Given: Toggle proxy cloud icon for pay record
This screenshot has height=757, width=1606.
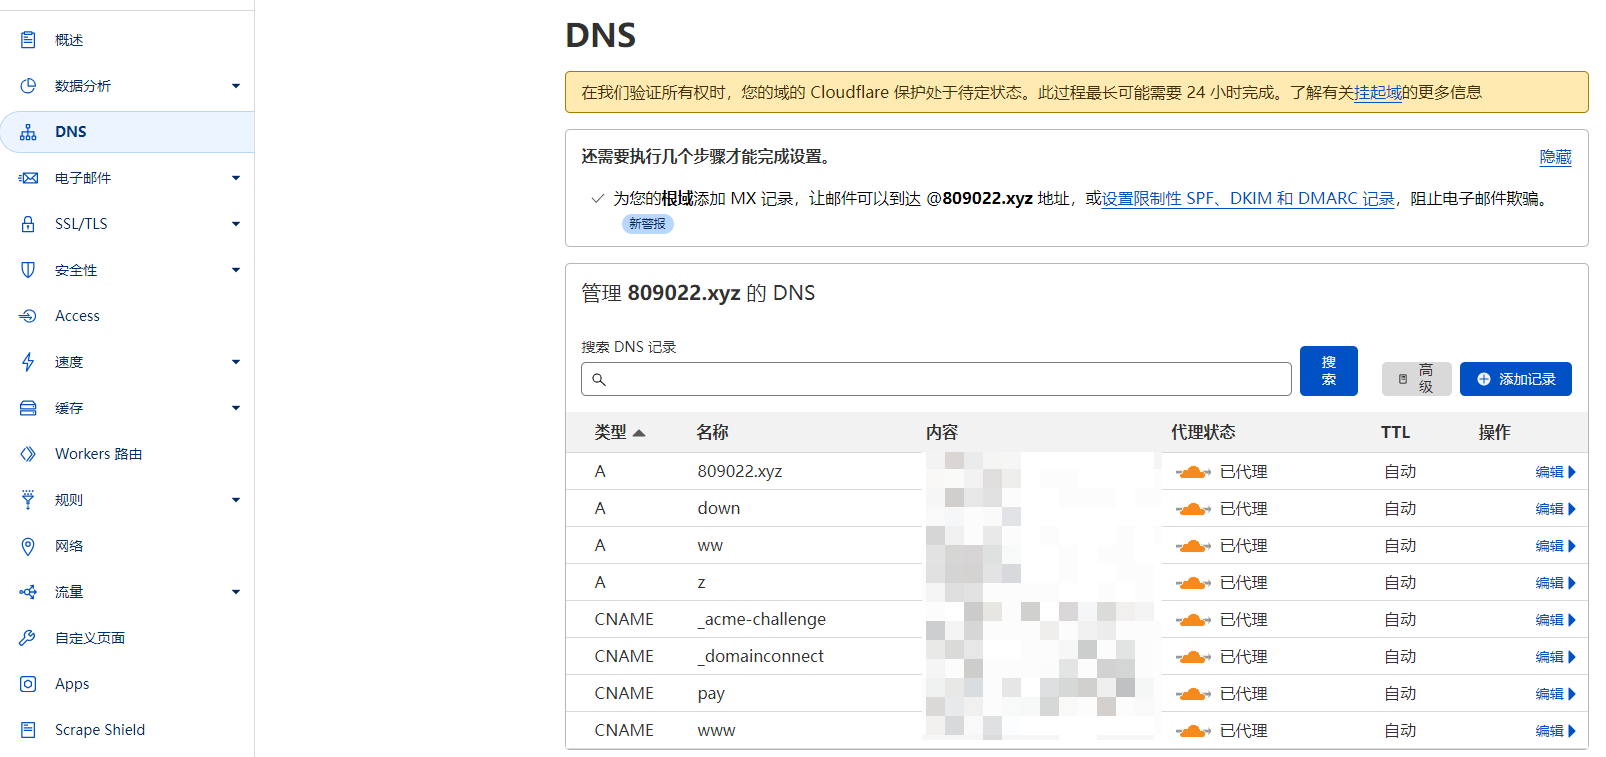Looking at the screenshot, I should (1193, 694).
